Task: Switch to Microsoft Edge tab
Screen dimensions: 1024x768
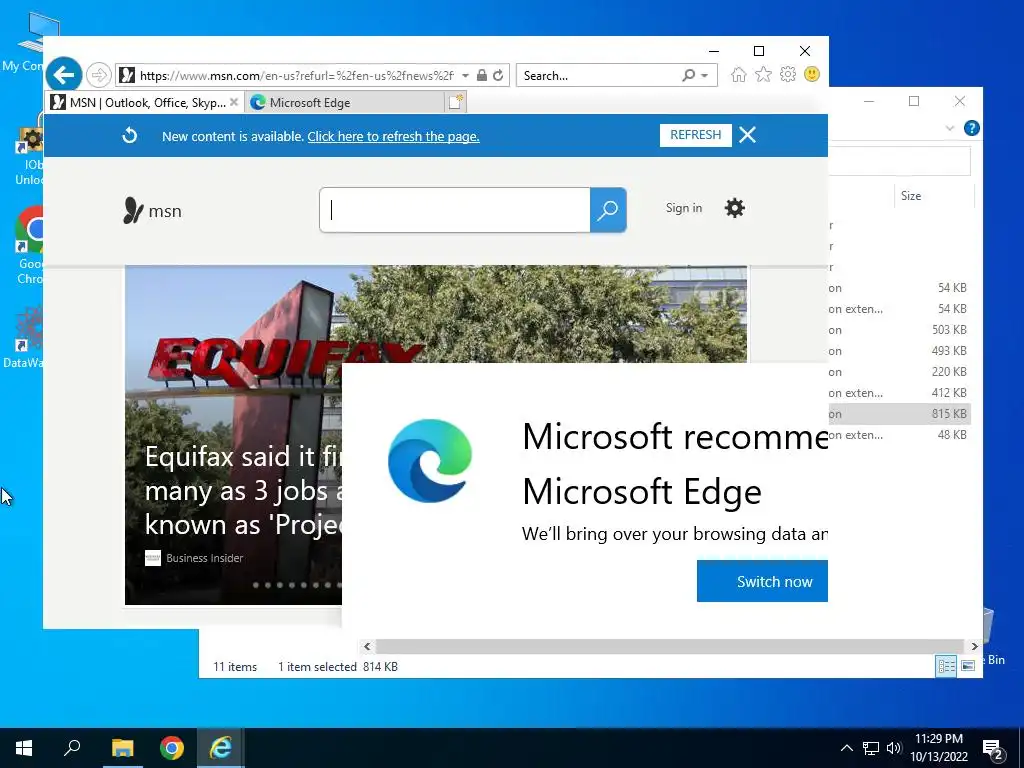Action: click(345, 103)
